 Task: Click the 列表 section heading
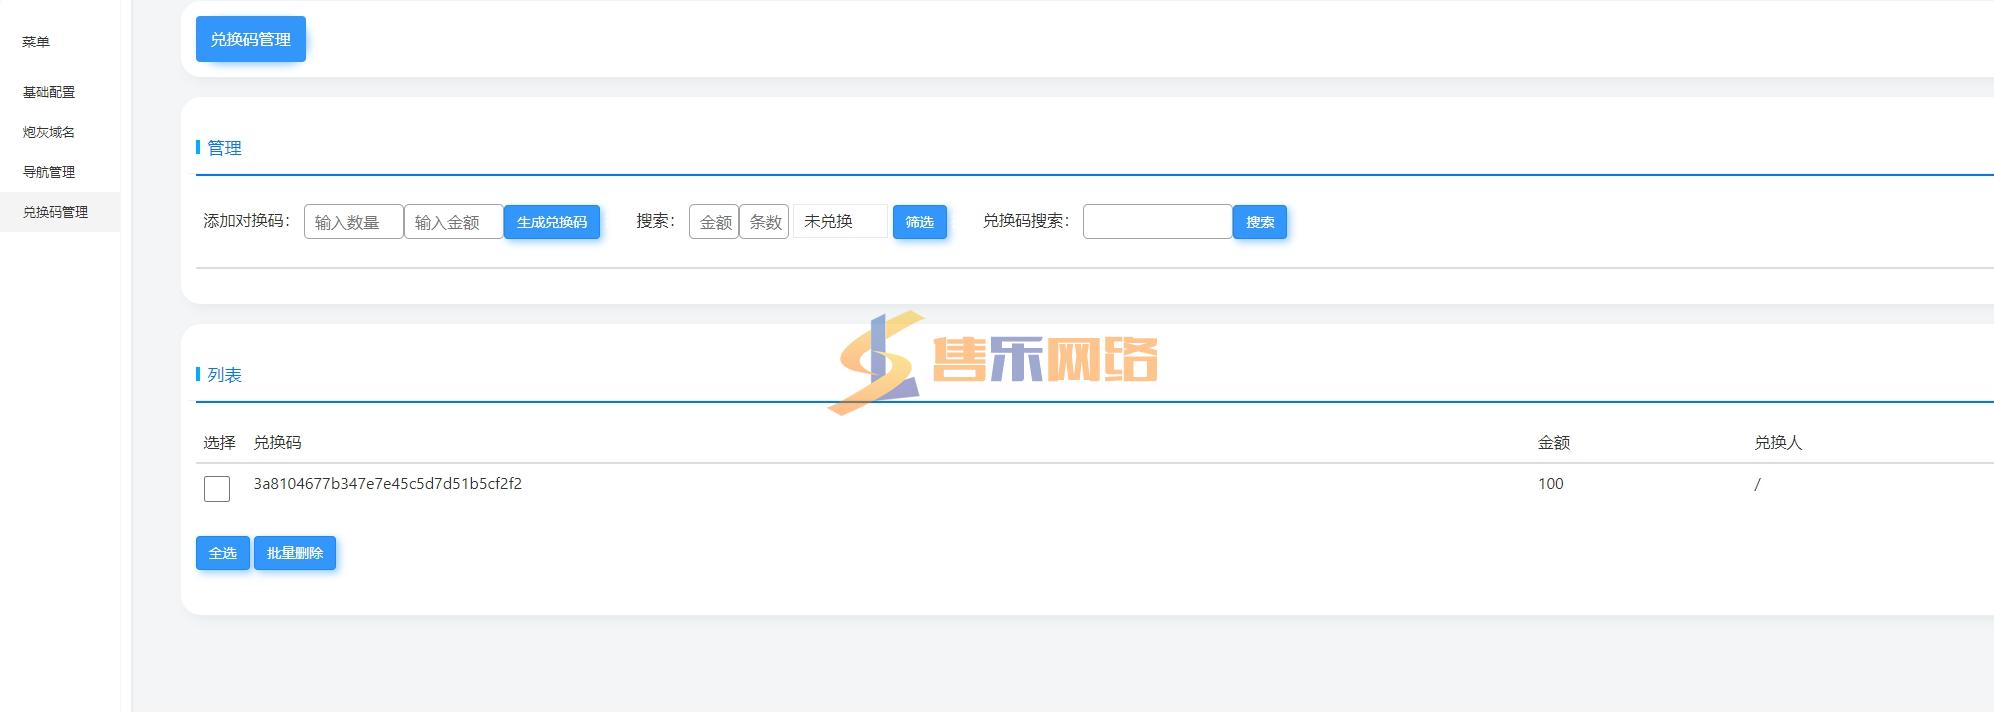(224, 375)
